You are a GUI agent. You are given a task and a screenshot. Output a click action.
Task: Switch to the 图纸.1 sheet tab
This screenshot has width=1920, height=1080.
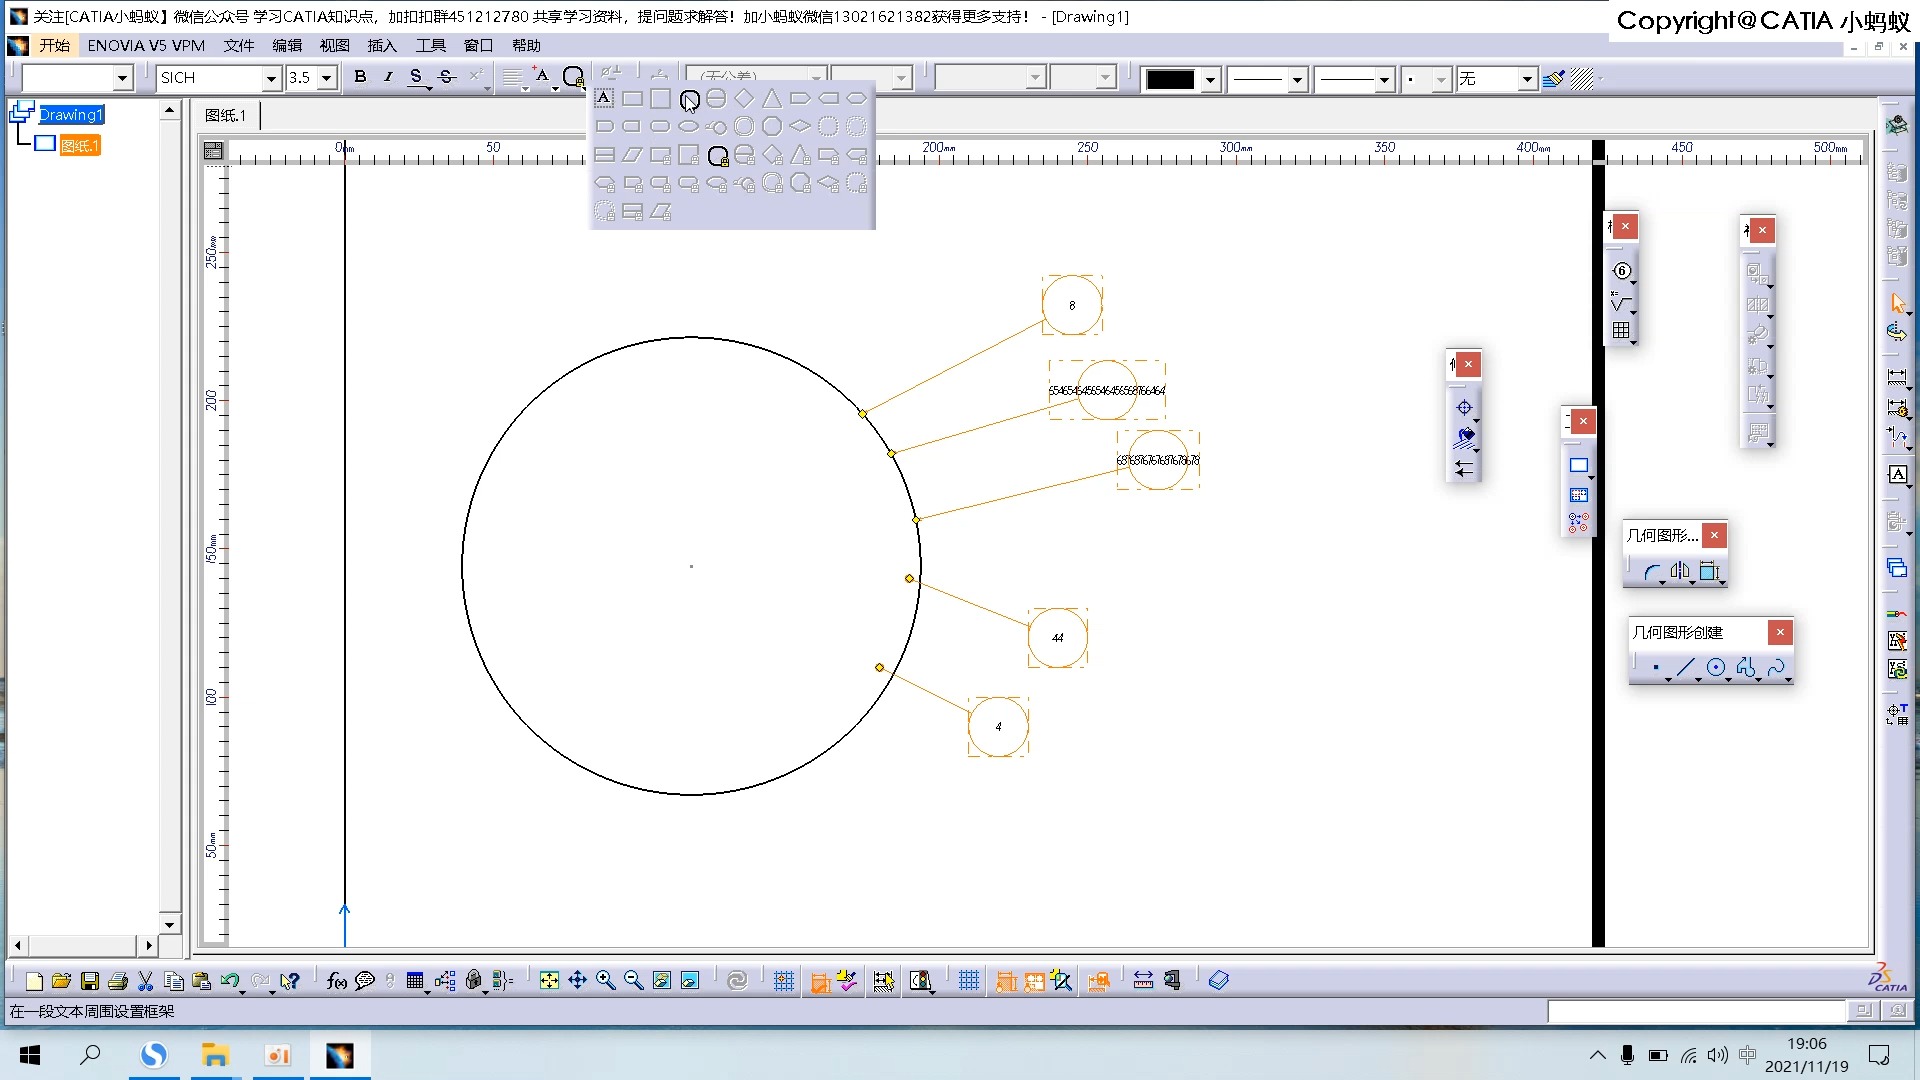226,115
